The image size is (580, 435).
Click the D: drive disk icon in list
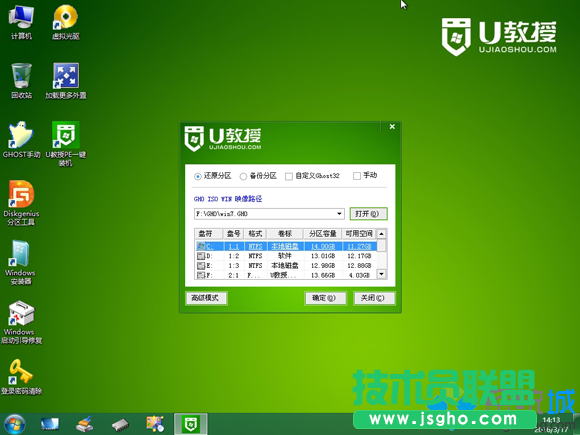pyautogui.click(x=201, y=256)
